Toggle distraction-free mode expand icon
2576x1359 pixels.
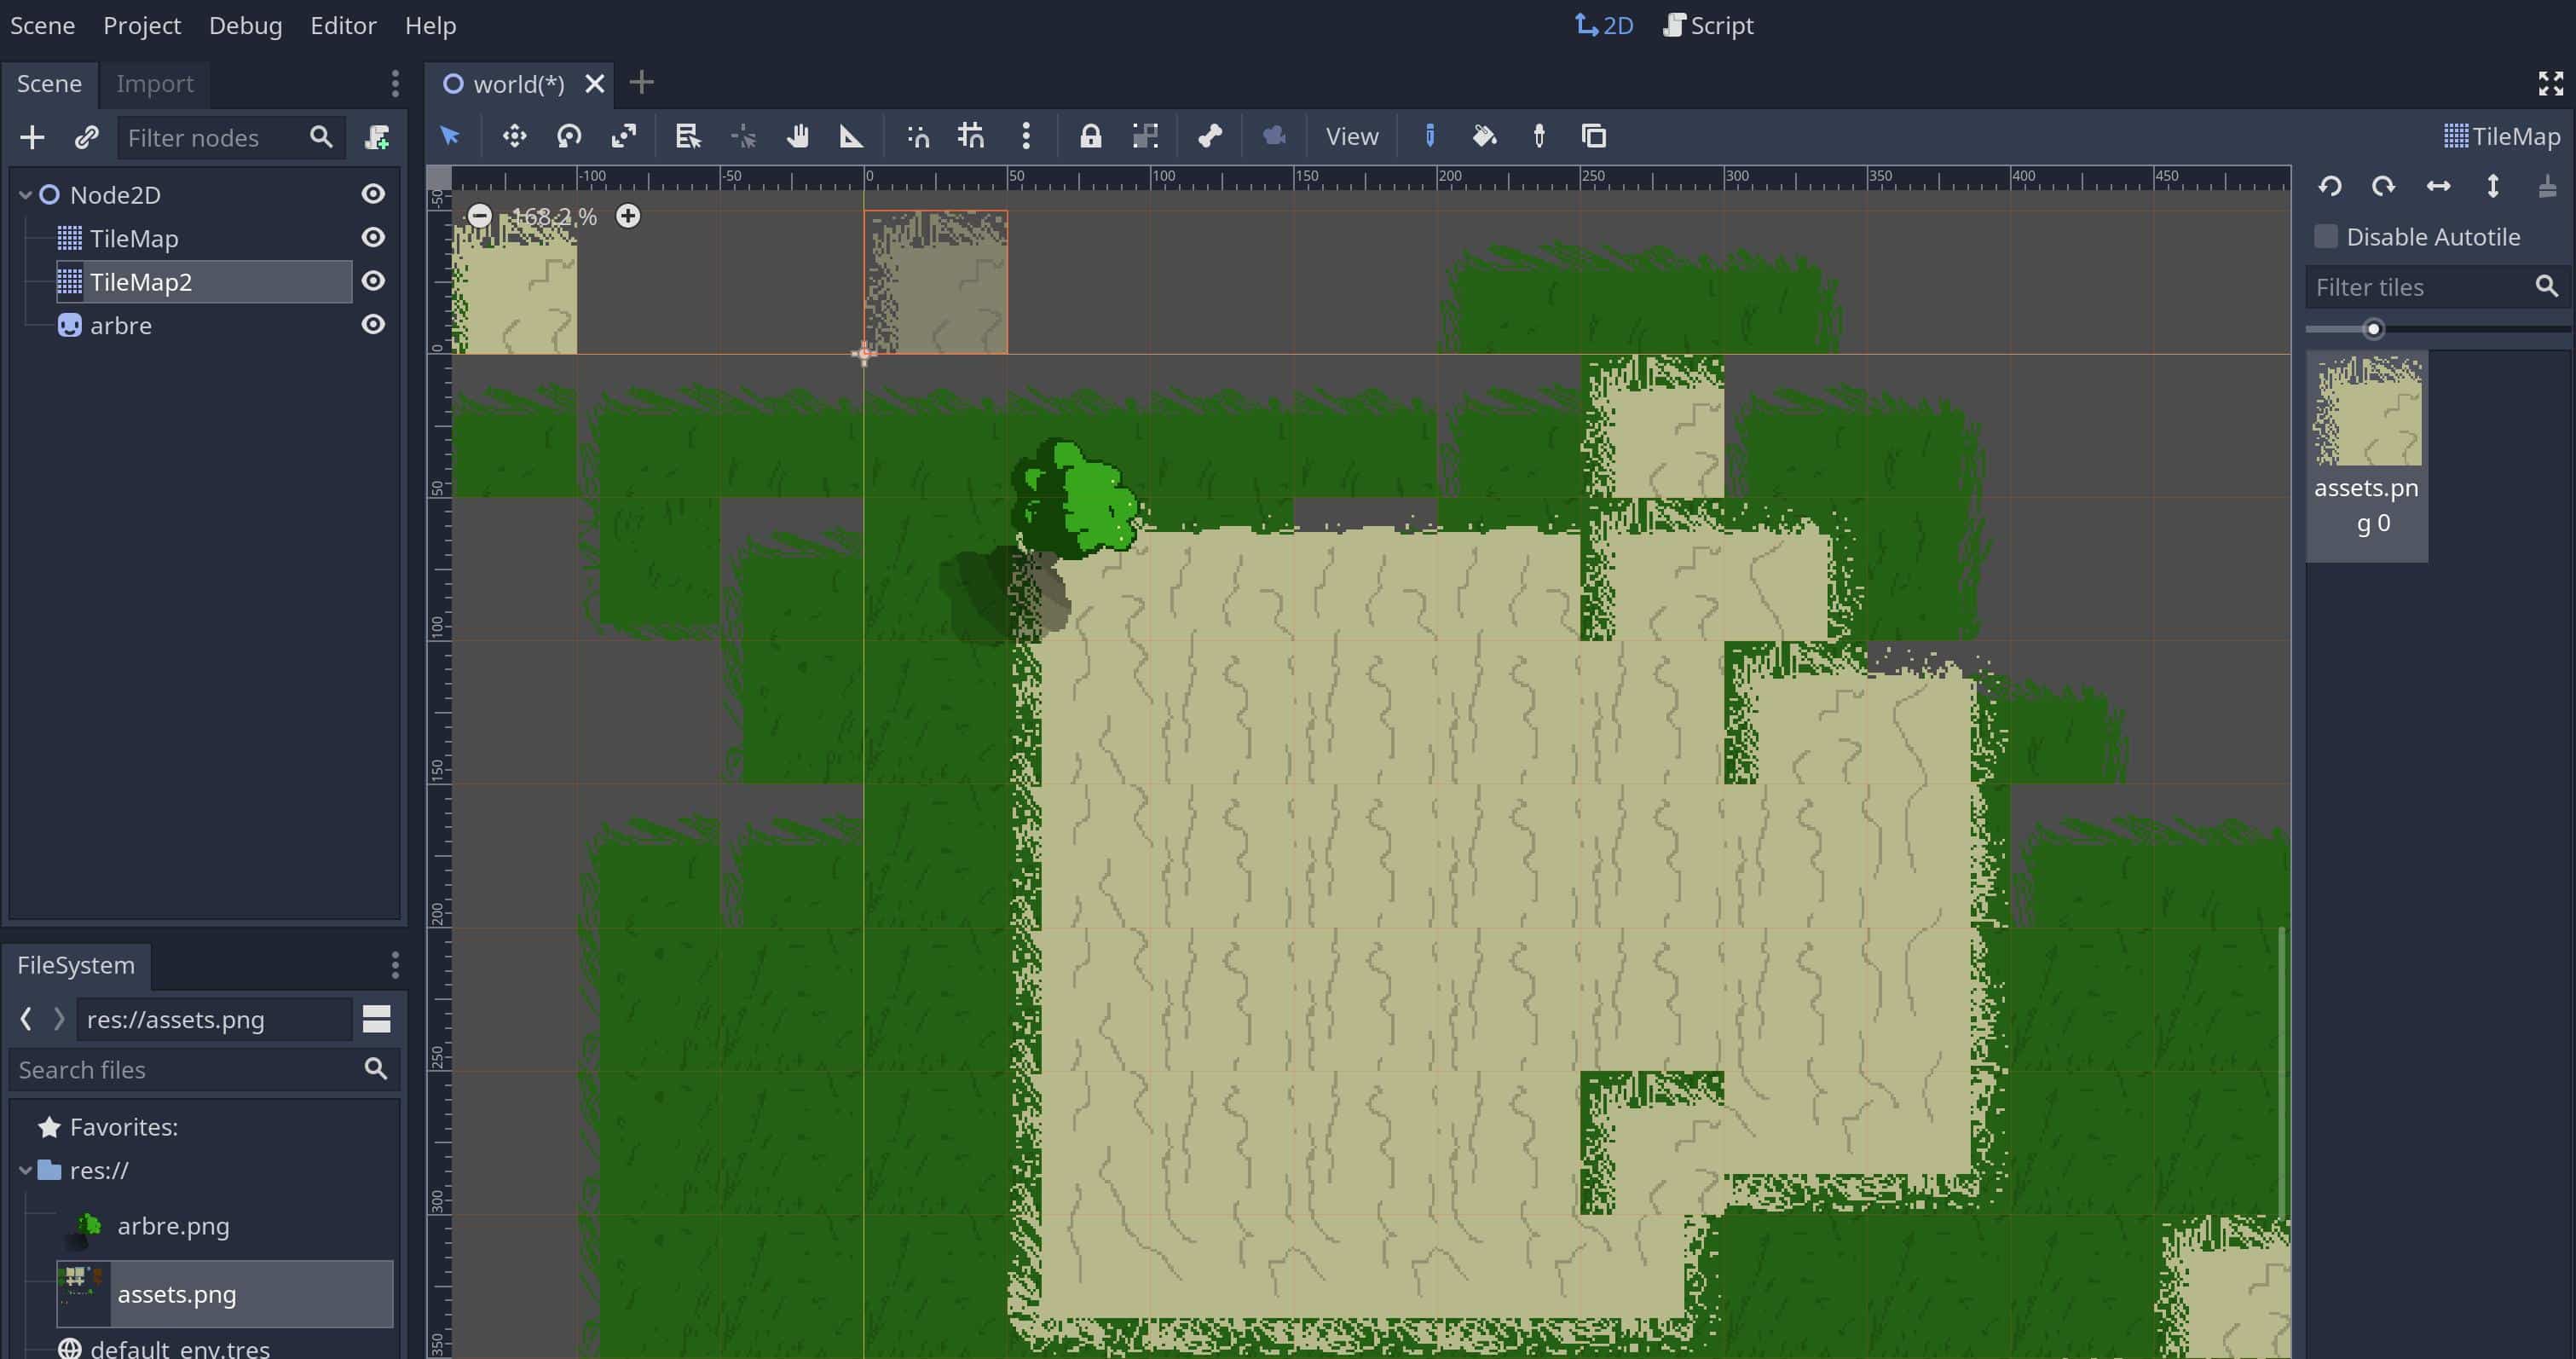coord(2551,84)
